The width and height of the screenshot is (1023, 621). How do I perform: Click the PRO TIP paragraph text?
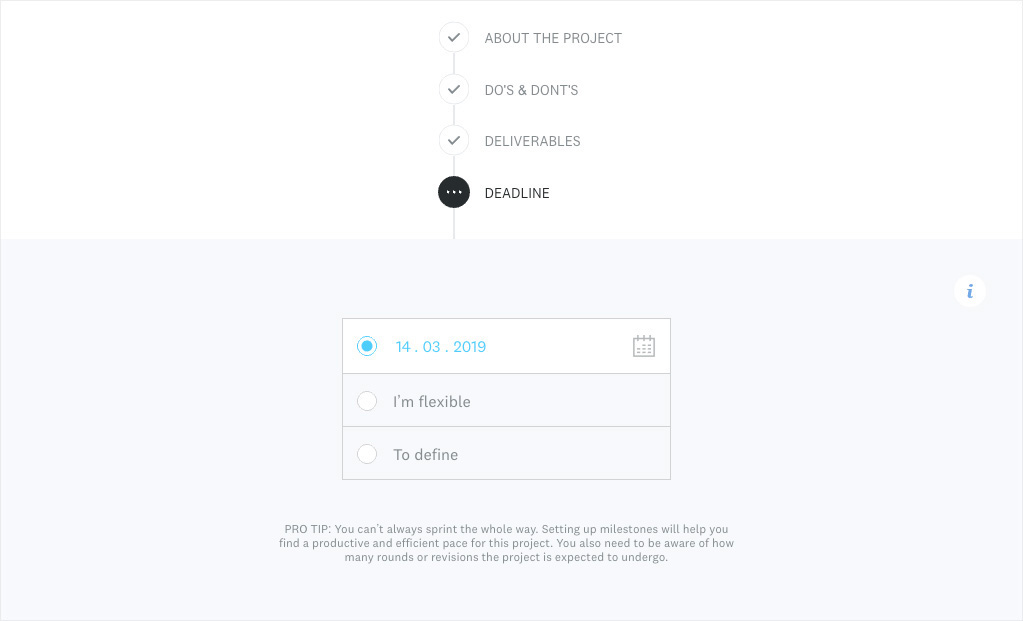[506, 543]
